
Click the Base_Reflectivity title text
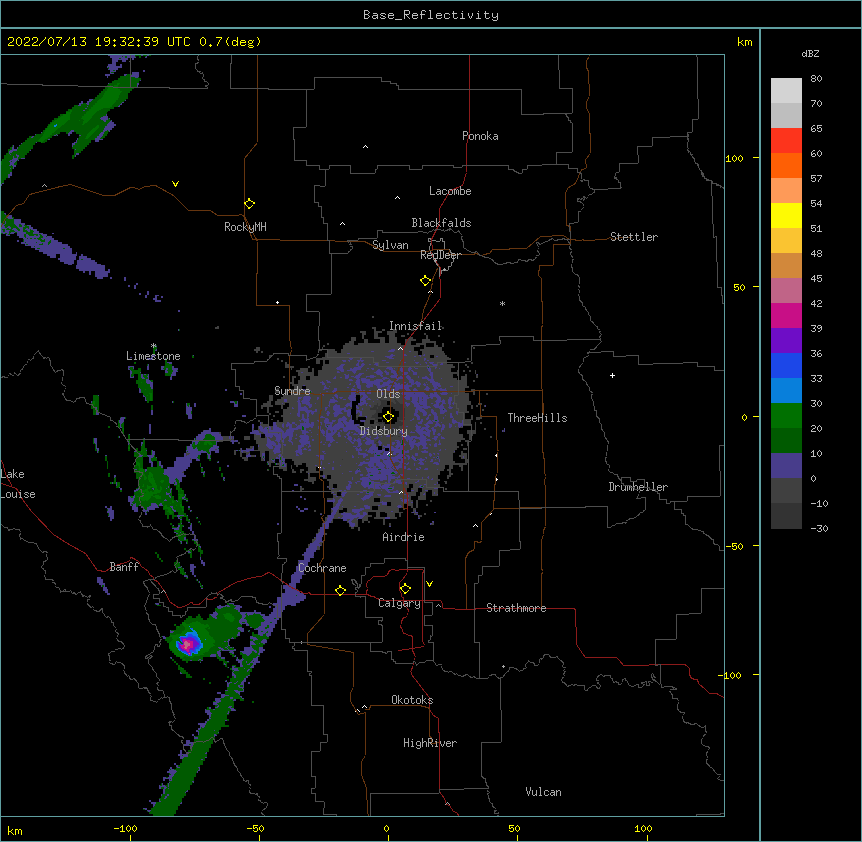[x=431, y=15]
